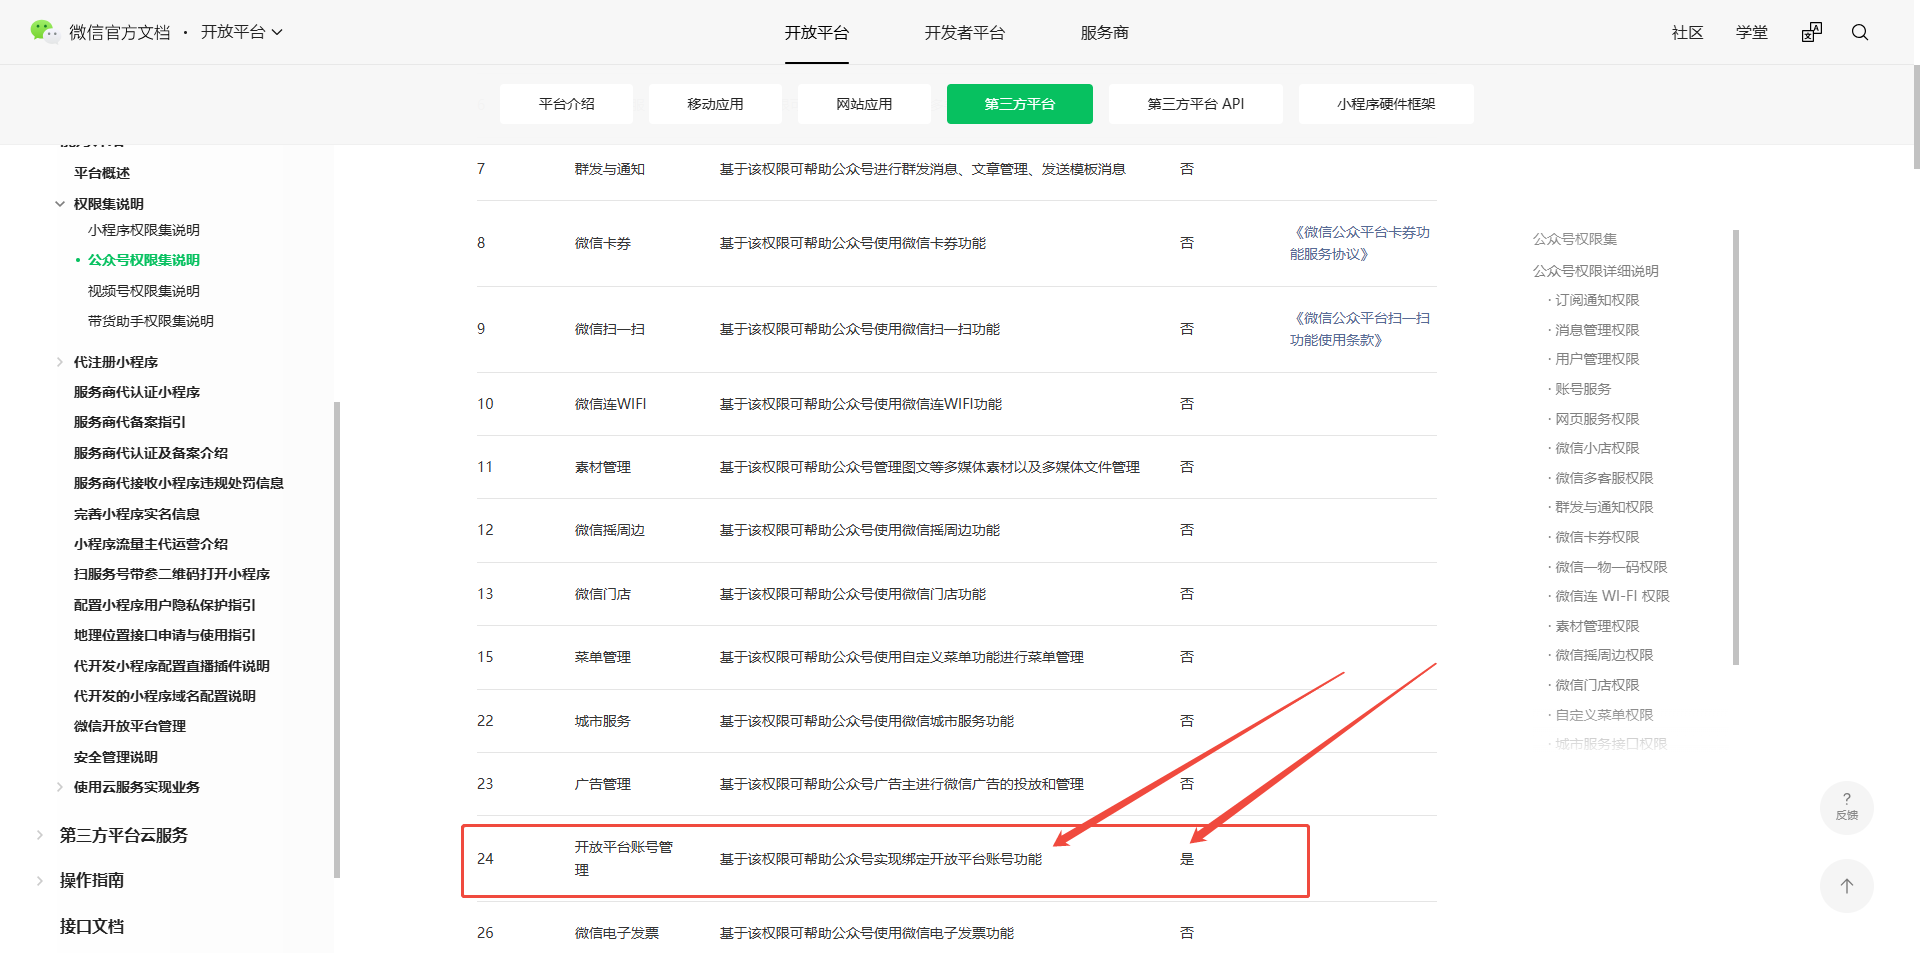
Task: Jump to 网页服务权限 in outline
Action: 1597,419
